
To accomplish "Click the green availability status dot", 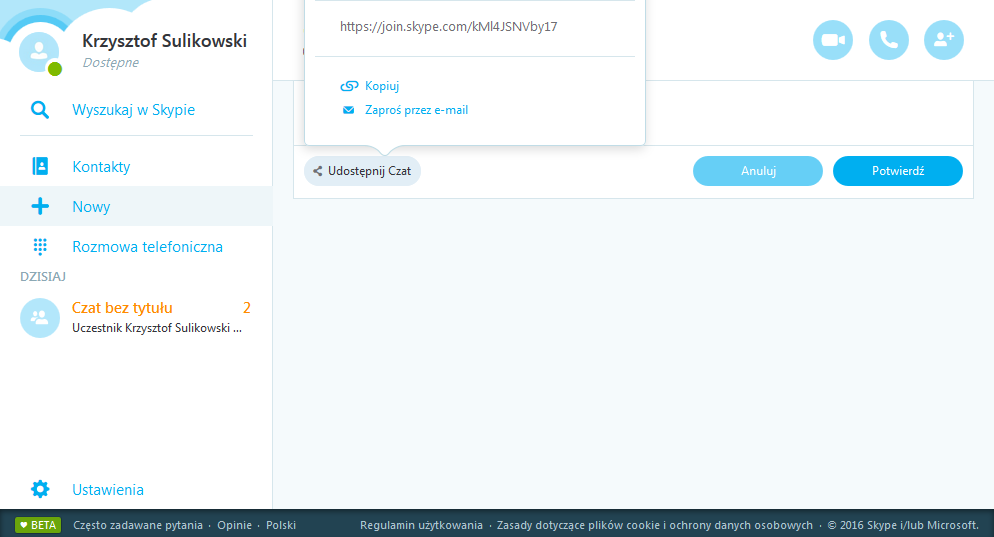I will (x=55, y=68).
